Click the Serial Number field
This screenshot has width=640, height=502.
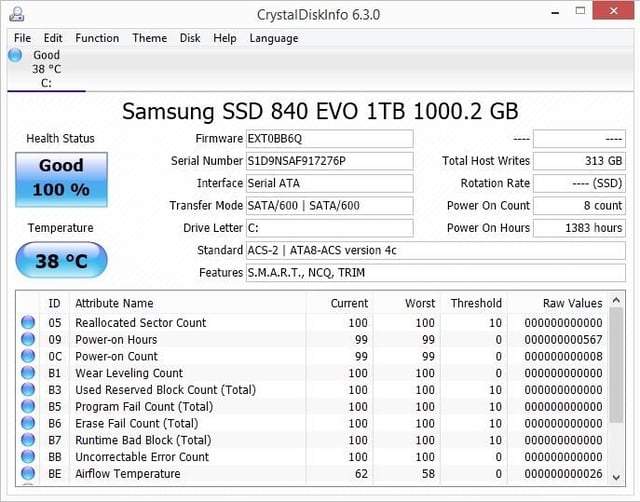click(329, 161)
